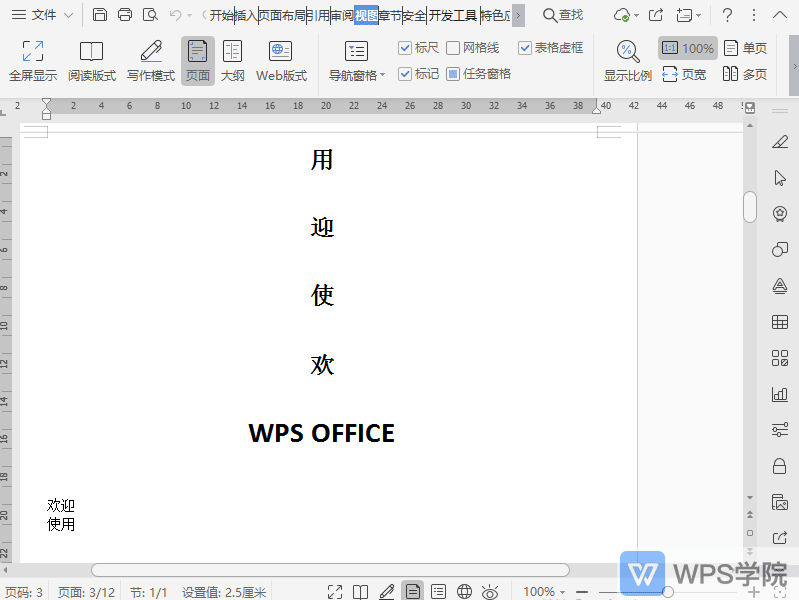Select 页宽 page width zoom

(x=684, y=74)
